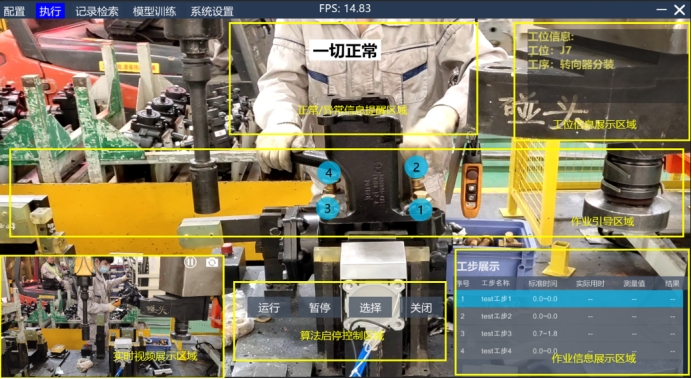Open the 配置 menu
Image resolution: width=692 pixels, height=379 pixels.
(x=14, y=11)
